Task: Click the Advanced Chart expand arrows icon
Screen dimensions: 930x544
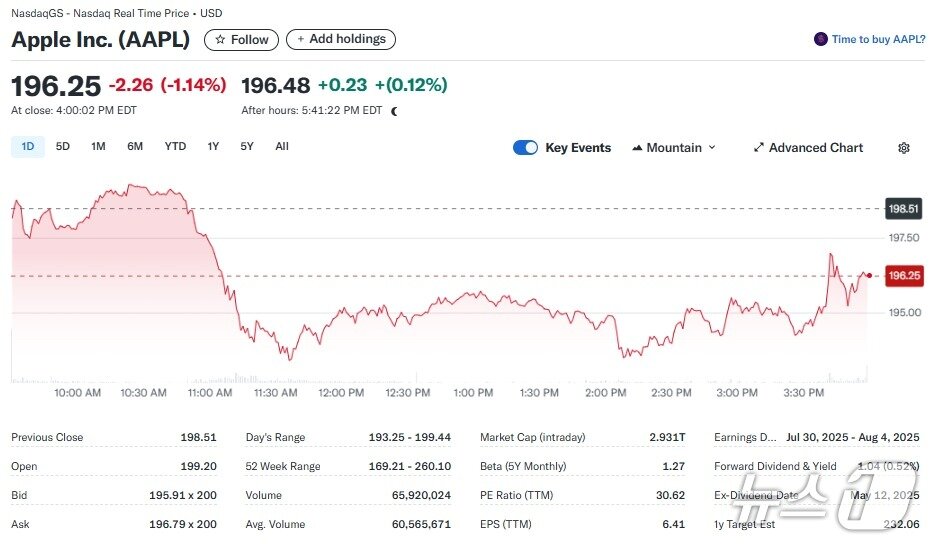Action: coord(758,148)
